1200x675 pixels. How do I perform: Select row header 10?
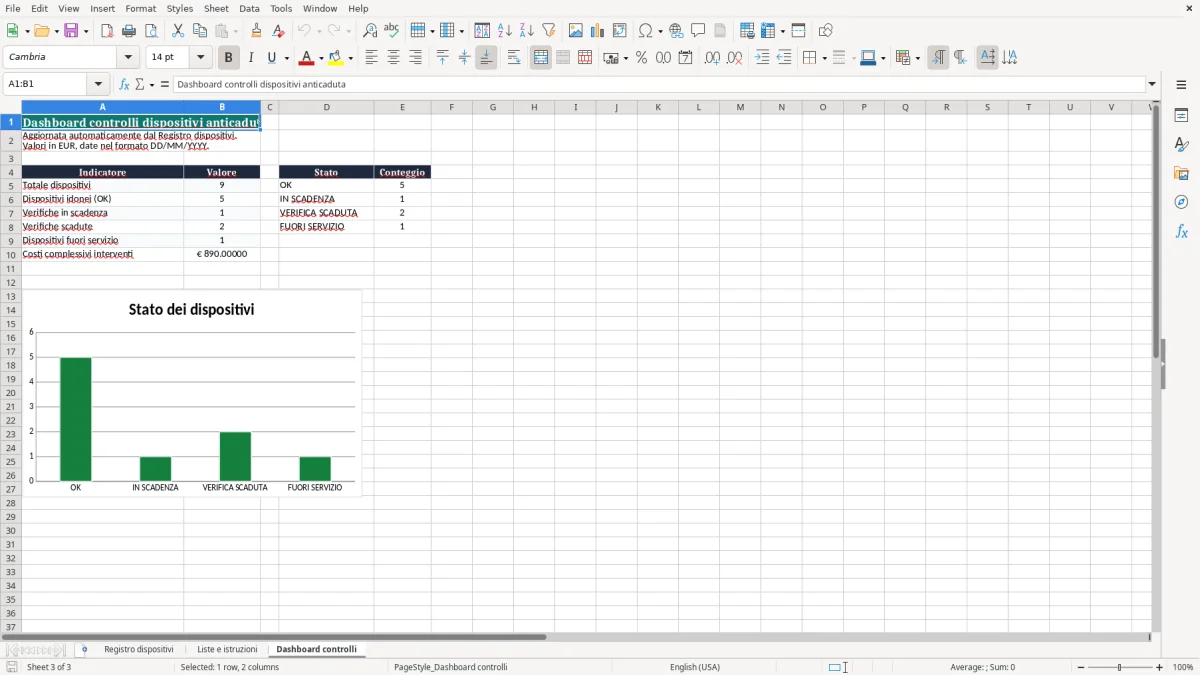pos(11,255)
